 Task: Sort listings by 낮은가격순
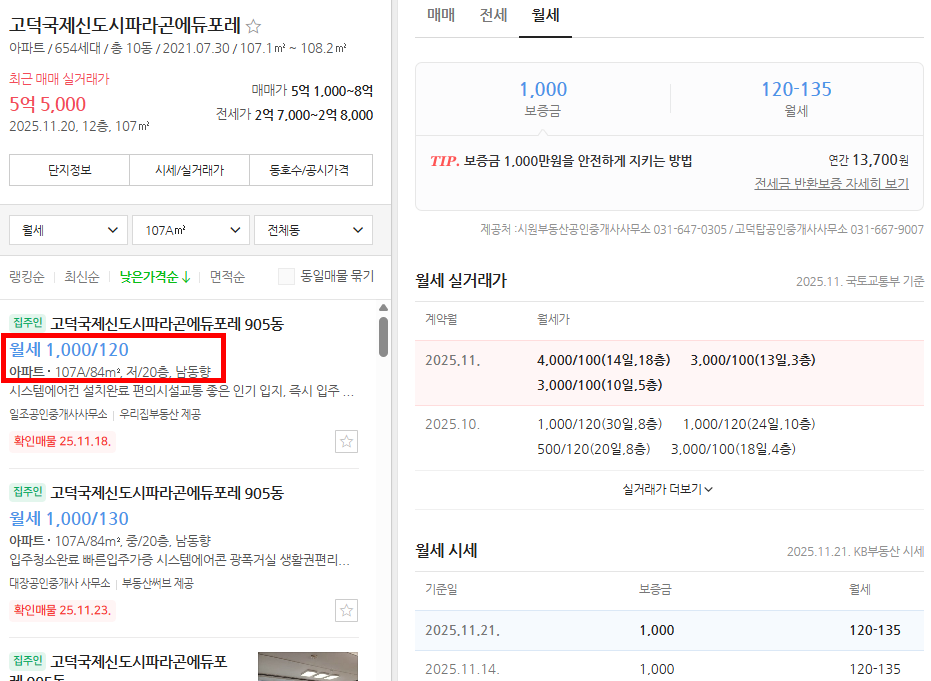tap(155, 277)
